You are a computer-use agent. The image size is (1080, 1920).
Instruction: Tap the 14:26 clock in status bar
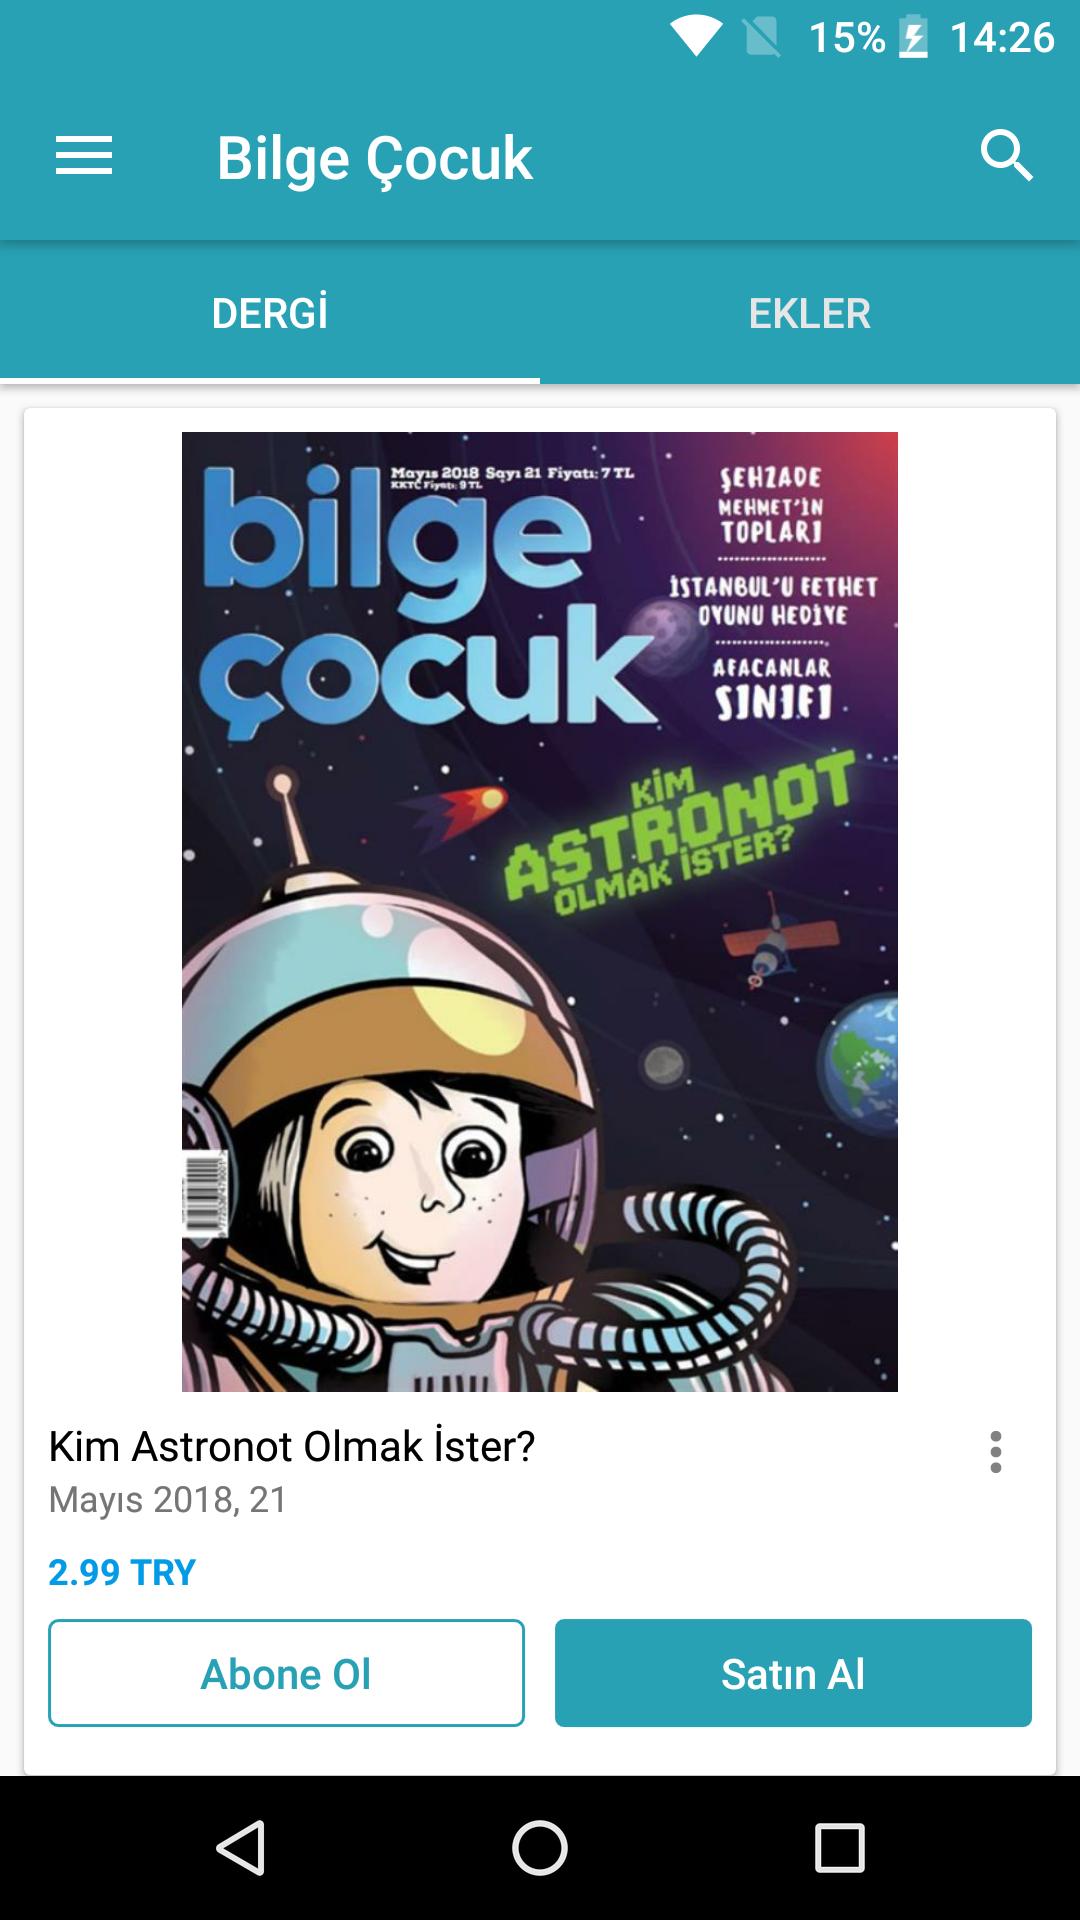click(x=1002, y=38)
